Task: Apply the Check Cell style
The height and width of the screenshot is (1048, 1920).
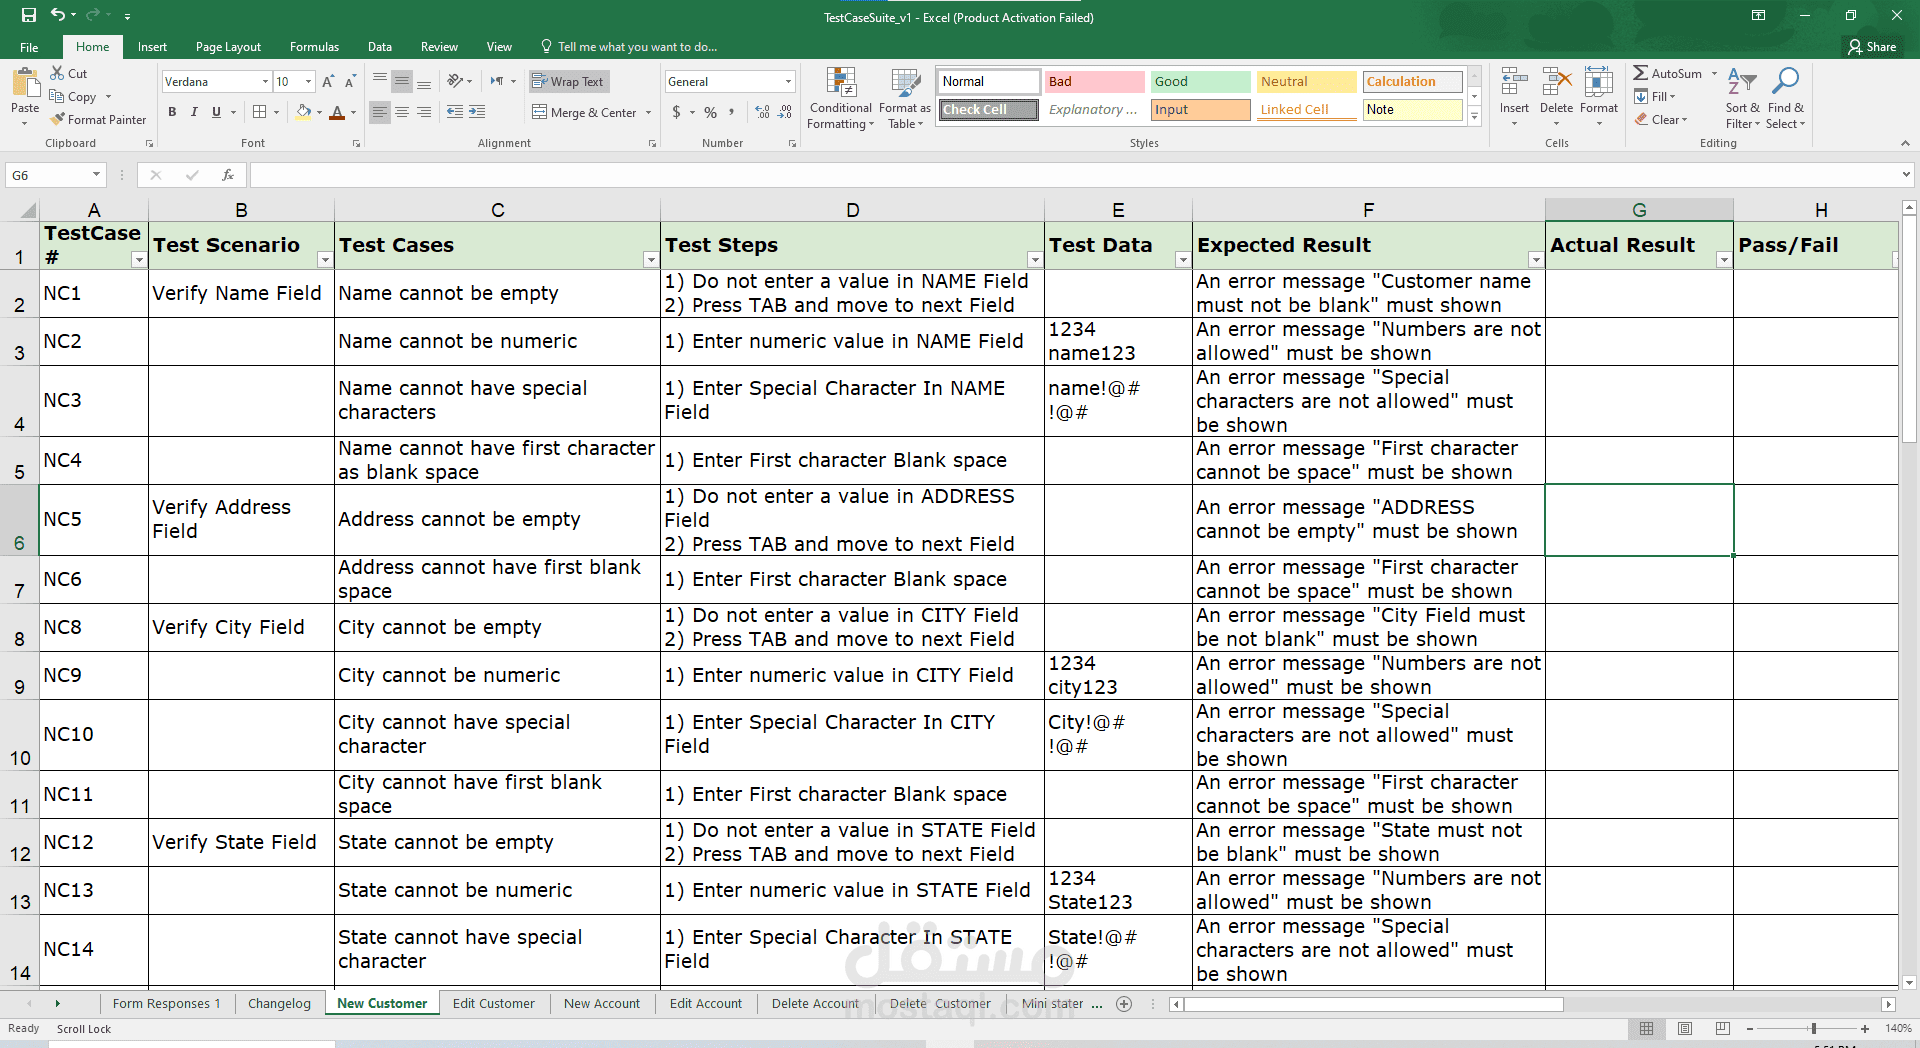Action: click(x=989, y=110)
